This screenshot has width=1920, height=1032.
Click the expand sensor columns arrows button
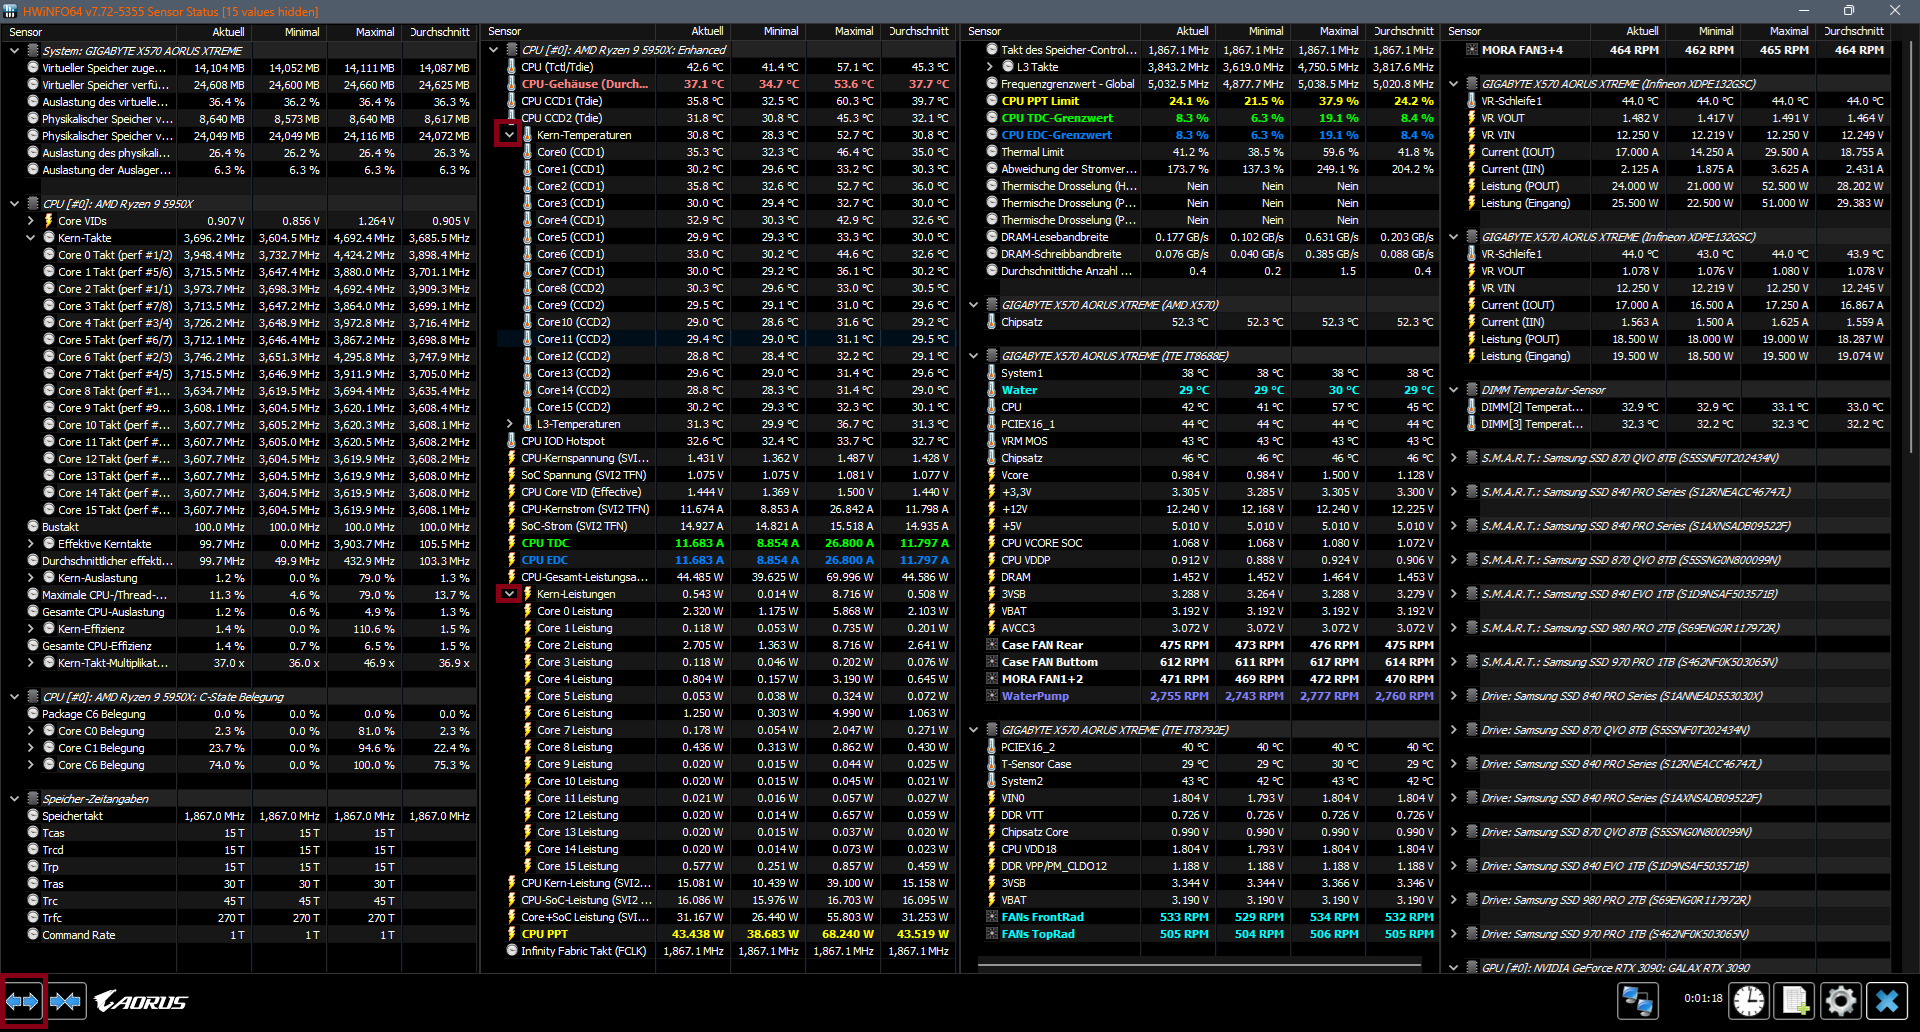click(23, 1001)
